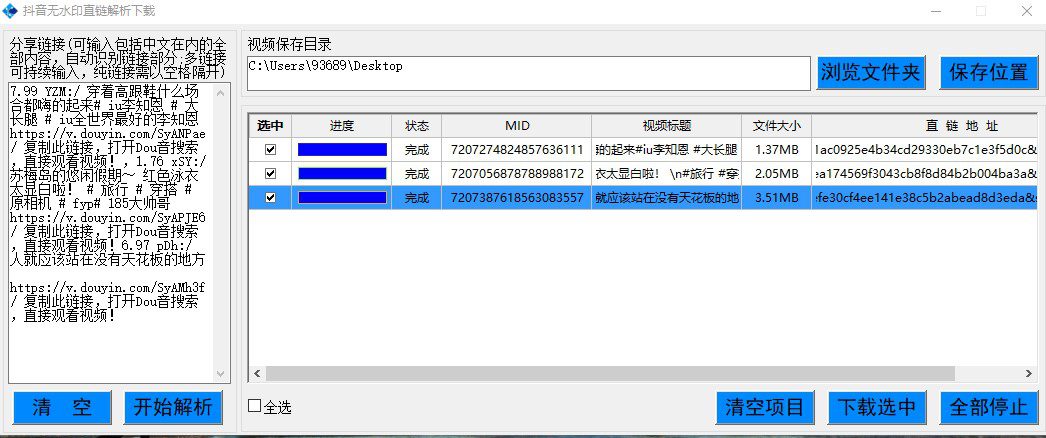
Task: Click direct link starting with fe30cf4ee141e
Action: pos(925,198)
